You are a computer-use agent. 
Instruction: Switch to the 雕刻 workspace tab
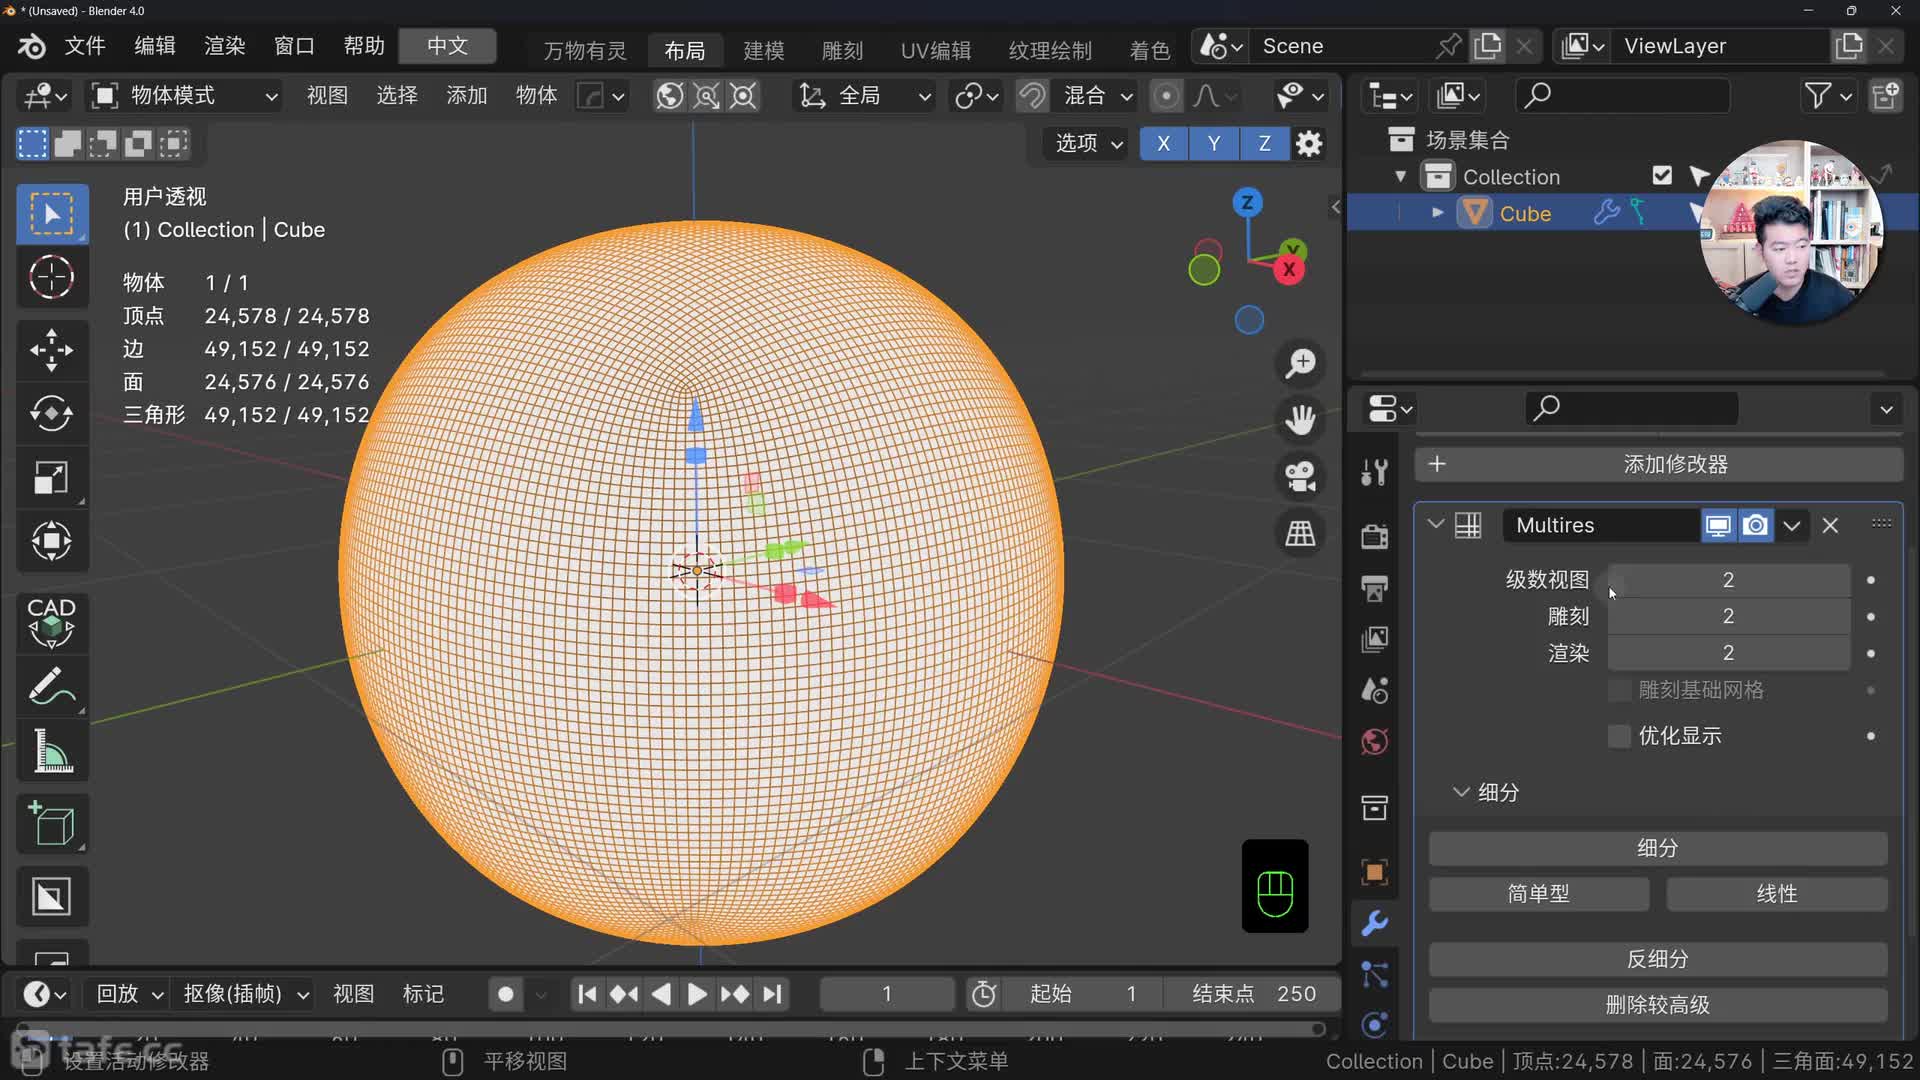coord(842,50)
